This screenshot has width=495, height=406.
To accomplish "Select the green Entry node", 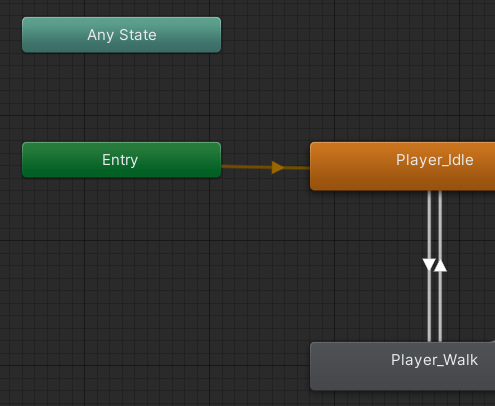I will pos(121,160).
